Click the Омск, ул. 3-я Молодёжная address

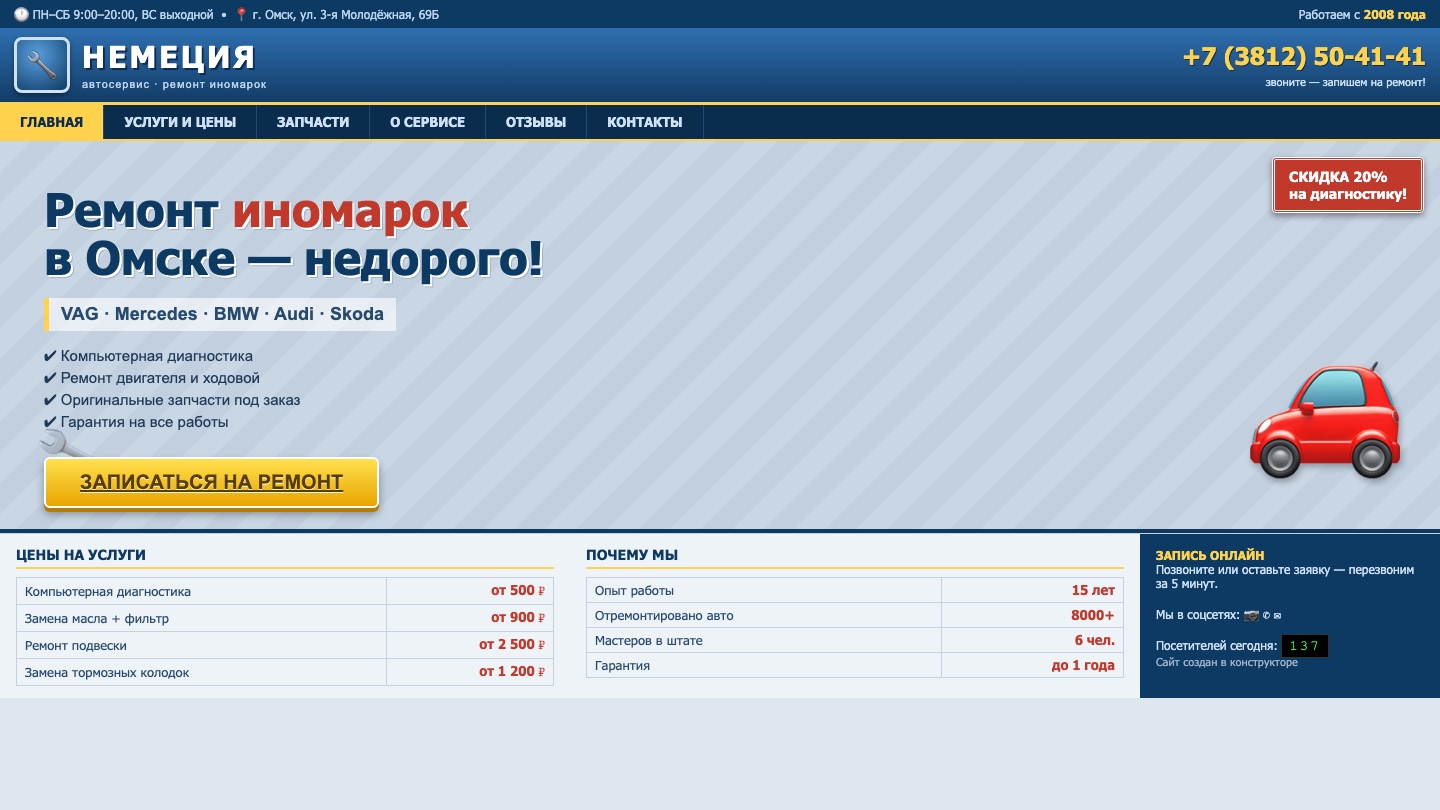[x=345, y=15]
